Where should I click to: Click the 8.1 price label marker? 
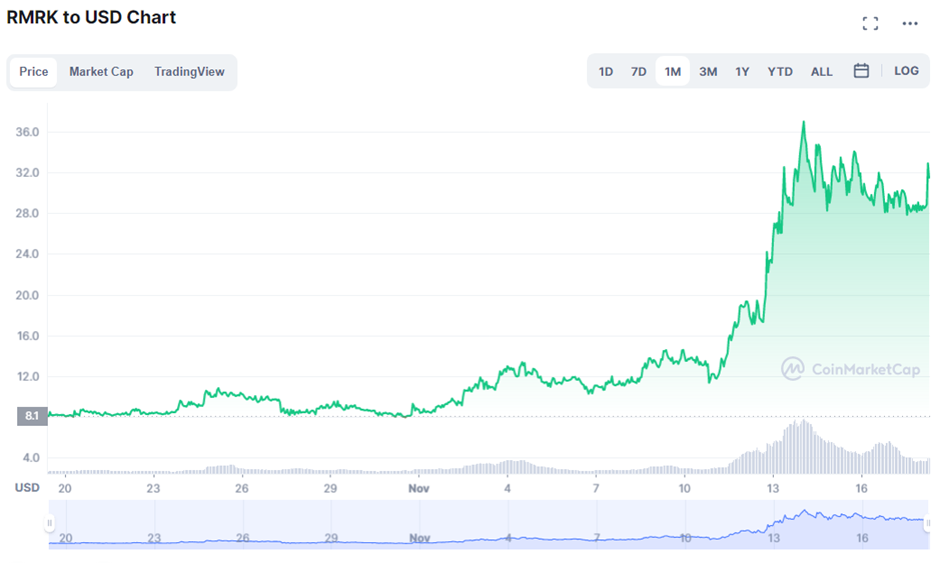point(32,416)
